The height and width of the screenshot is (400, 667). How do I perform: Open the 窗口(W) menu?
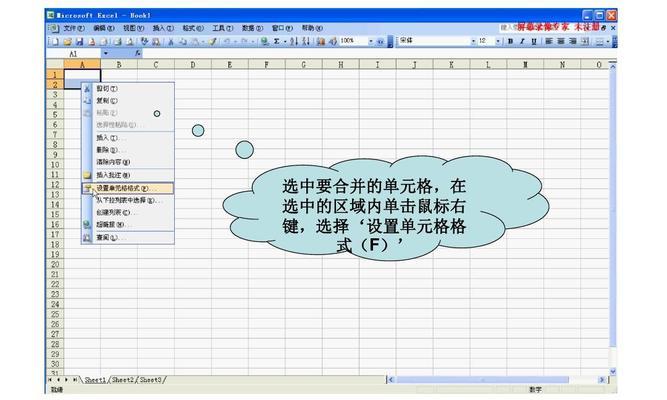[x=282, y=28]
